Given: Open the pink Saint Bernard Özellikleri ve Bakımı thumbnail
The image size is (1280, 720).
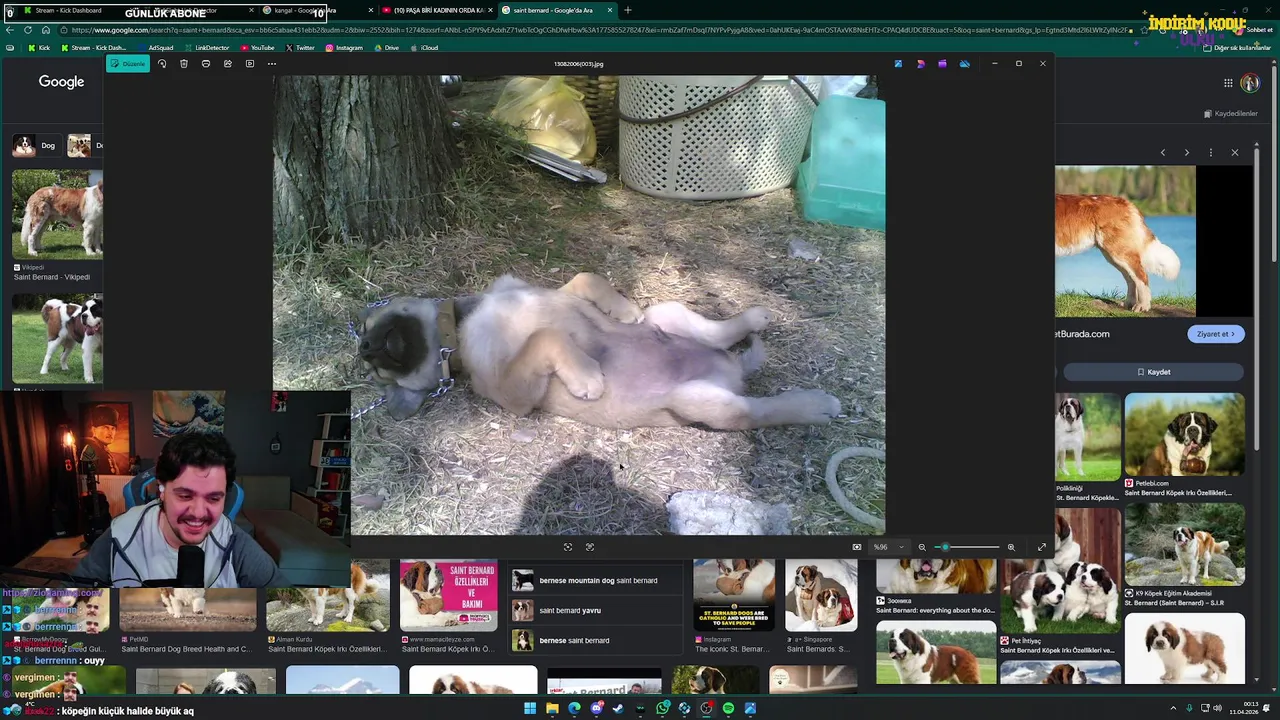Looking at the screenshot, I should (x=448, y=595).
